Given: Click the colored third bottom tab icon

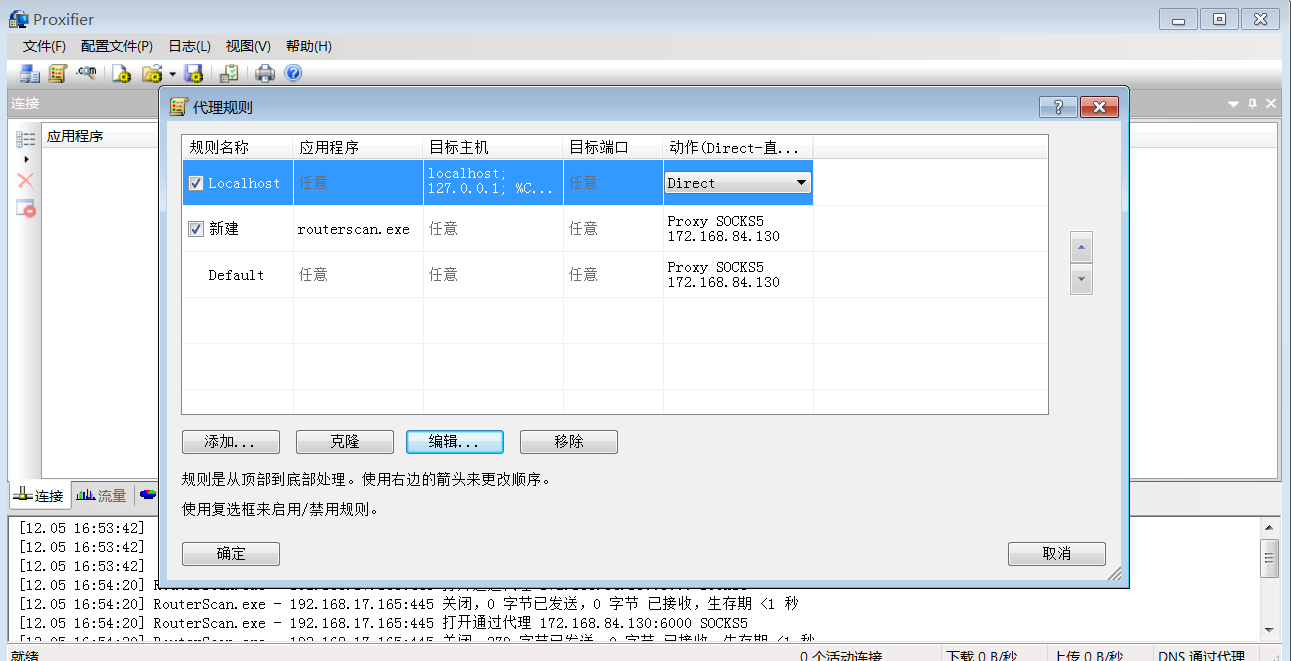Looking at the screenshot, I should click(x=148, y=495).
